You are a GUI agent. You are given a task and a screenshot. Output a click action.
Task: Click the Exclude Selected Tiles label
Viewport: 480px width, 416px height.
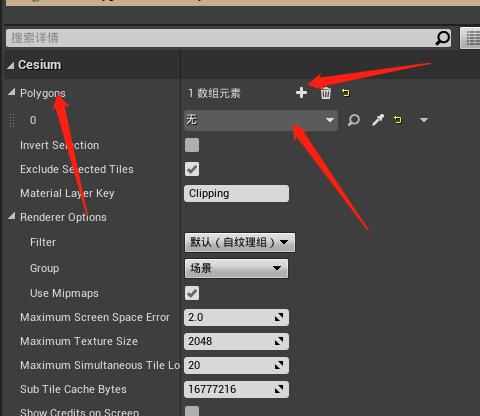click(x=77, y=169)
